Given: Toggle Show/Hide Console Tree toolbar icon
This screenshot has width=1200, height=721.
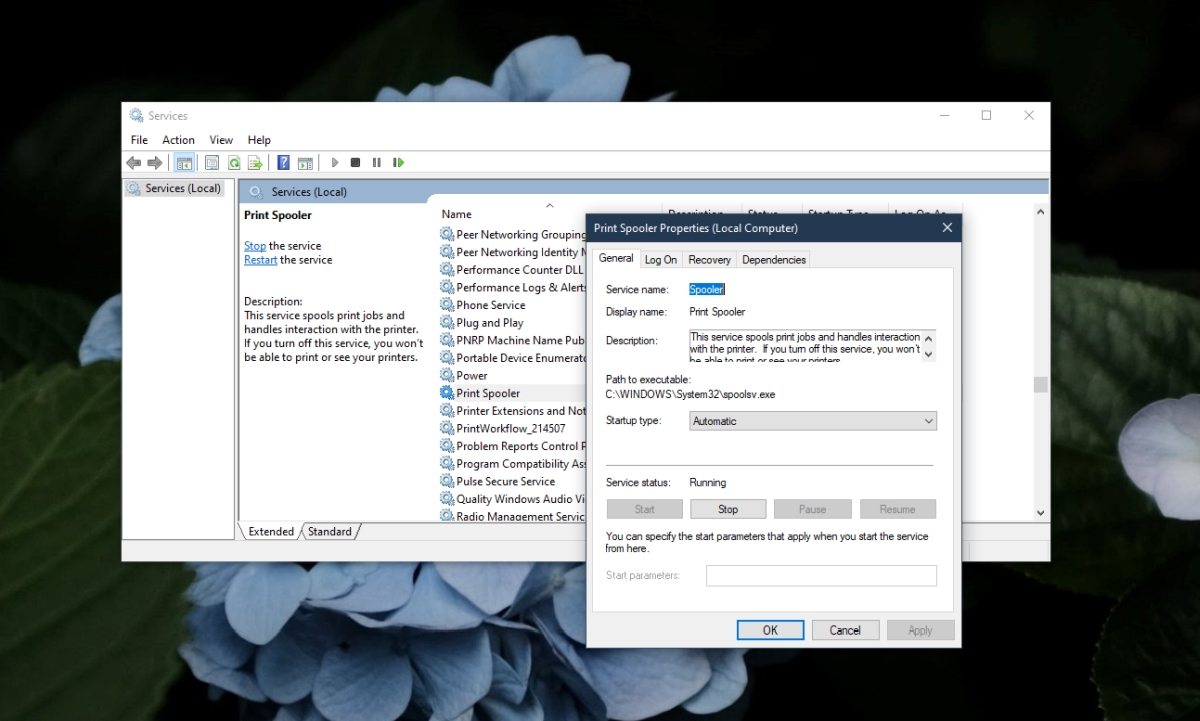Looking at the screenshot, I should click(x=184, y=162).
